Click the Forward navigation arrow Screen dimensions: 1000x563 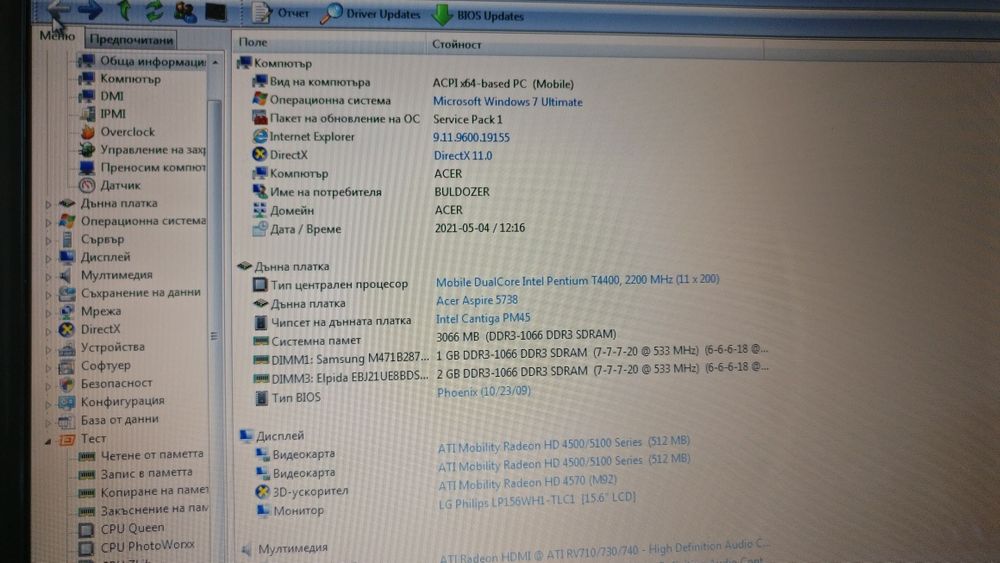point(90,10)
